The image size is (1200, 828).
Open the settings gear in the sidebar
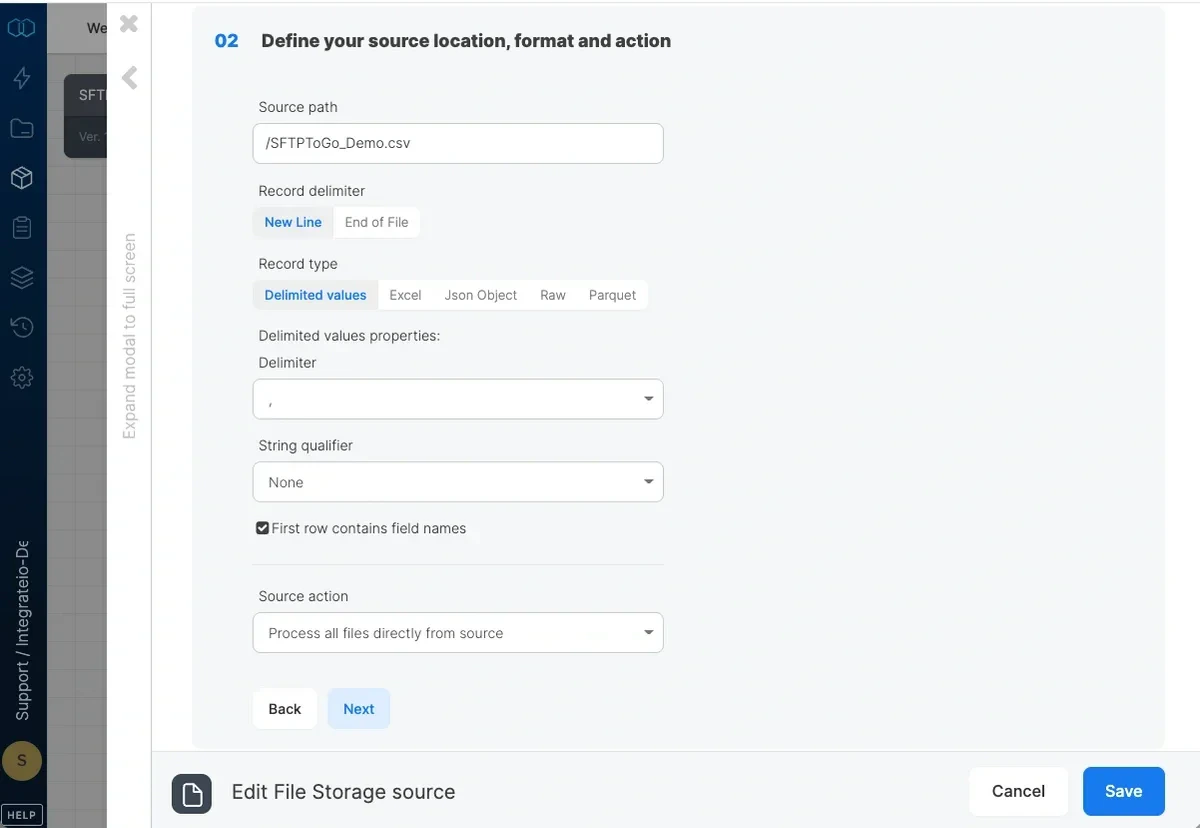tap(22, 377)
